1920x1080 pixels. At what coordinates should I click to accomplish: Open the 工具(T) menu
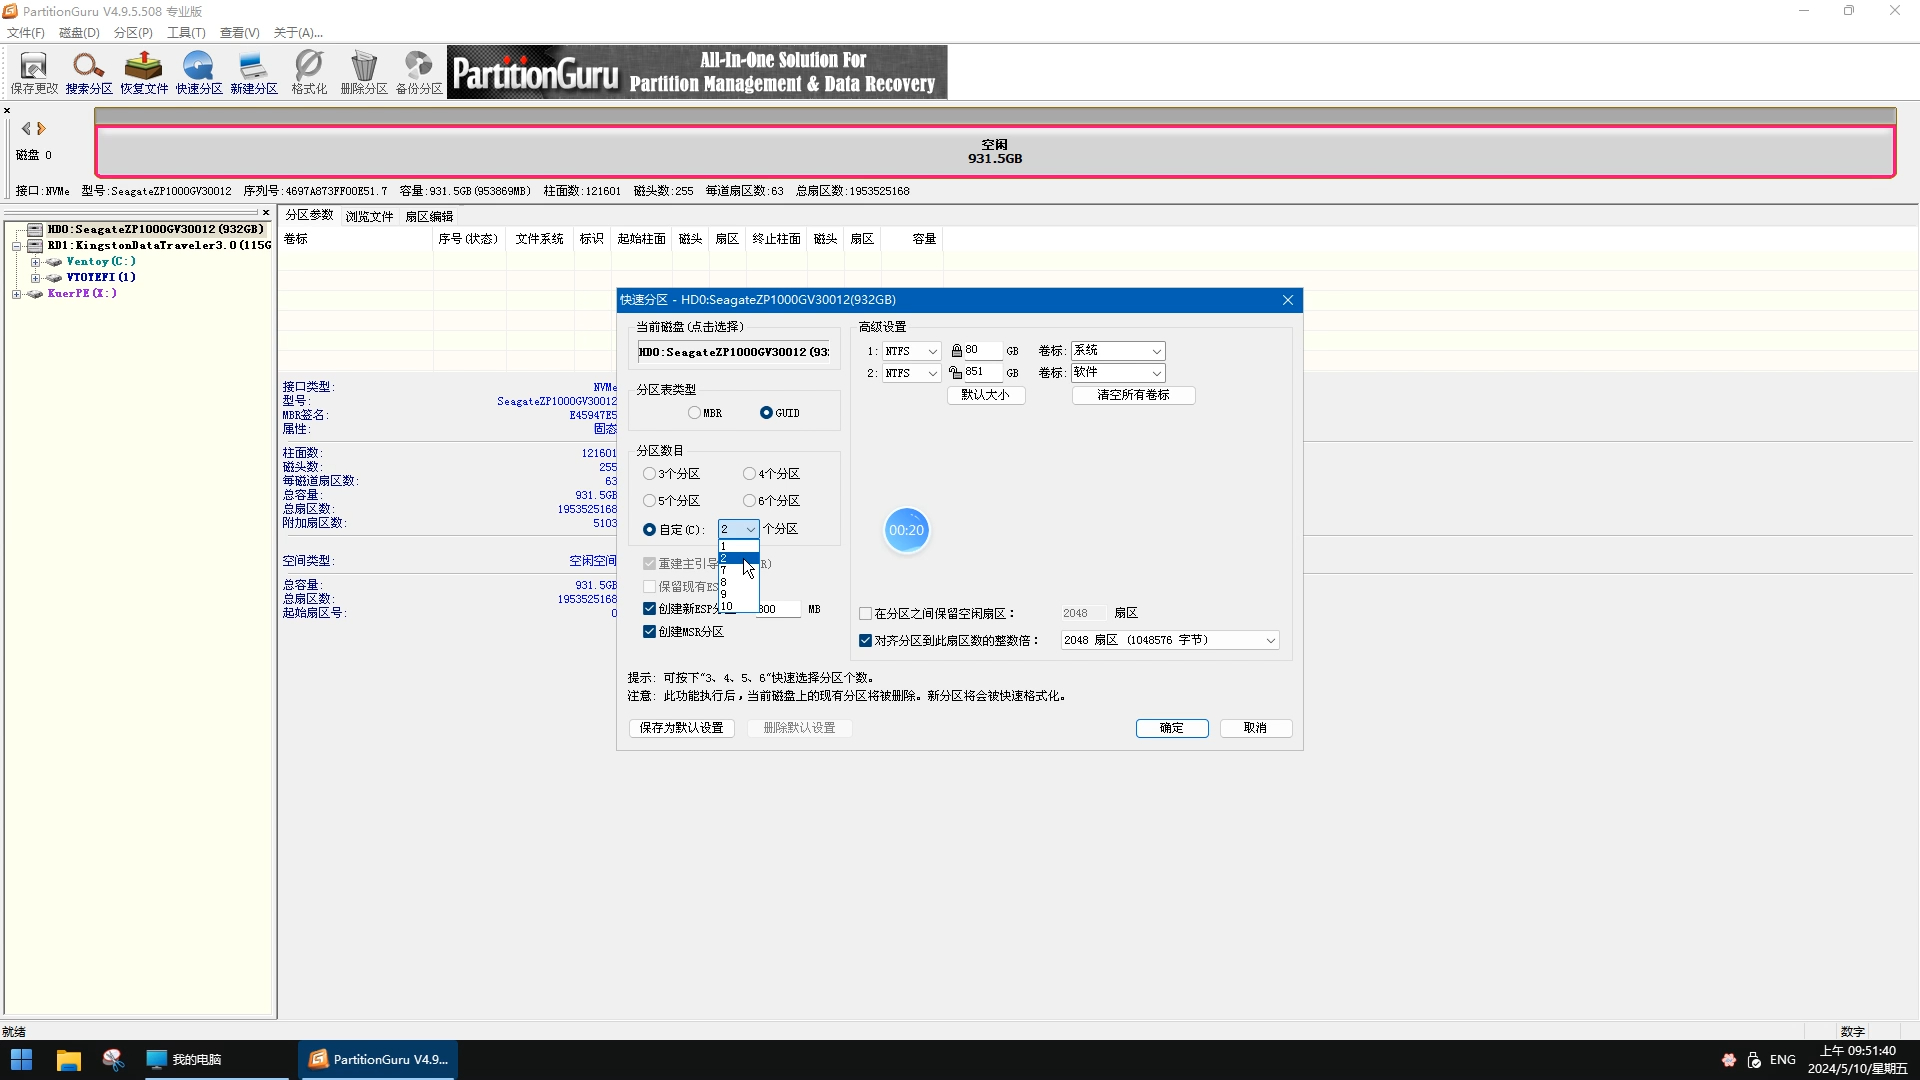[185, 33]
